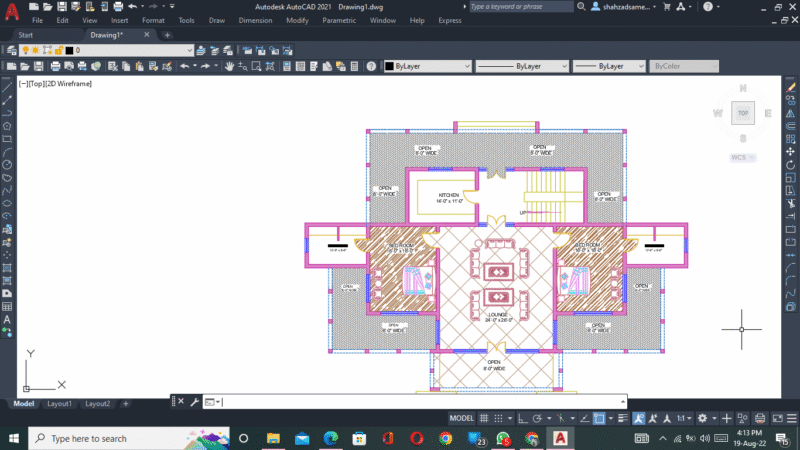The width and height of the screenshot is (800, 450).
Task: Click the Zoom Window icon
Action: (x=256, y=66)
